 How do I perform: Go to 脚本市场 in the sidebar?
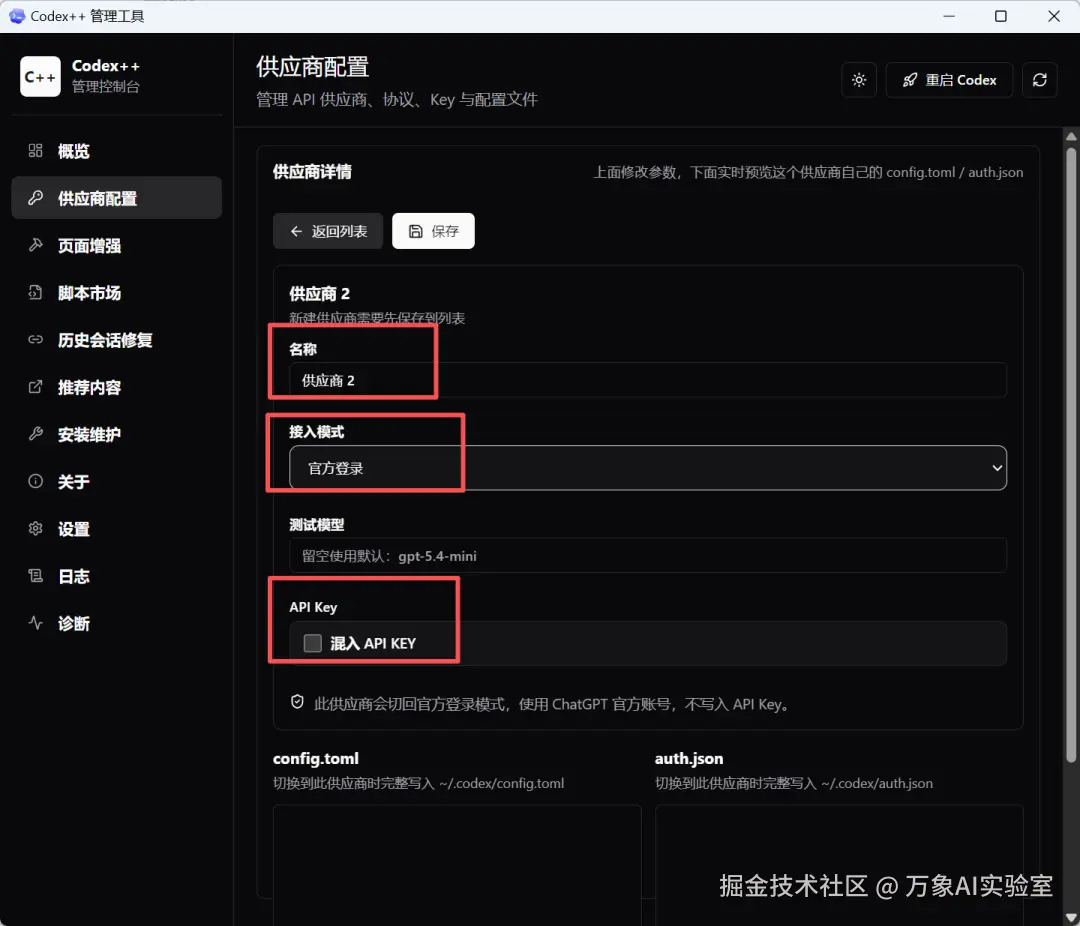pyautogui.click(x=116, y=293)
